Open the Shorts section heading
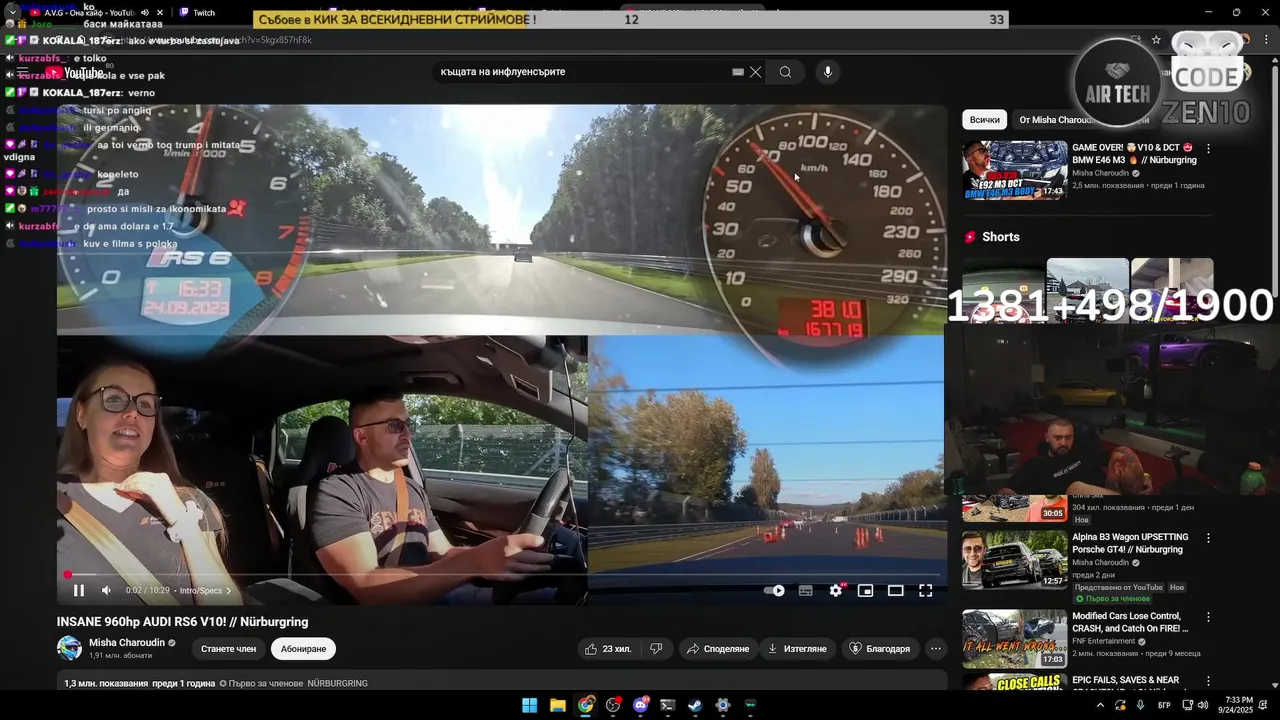The height and width of the screenshot is (720, 1280). point(1000,237)
